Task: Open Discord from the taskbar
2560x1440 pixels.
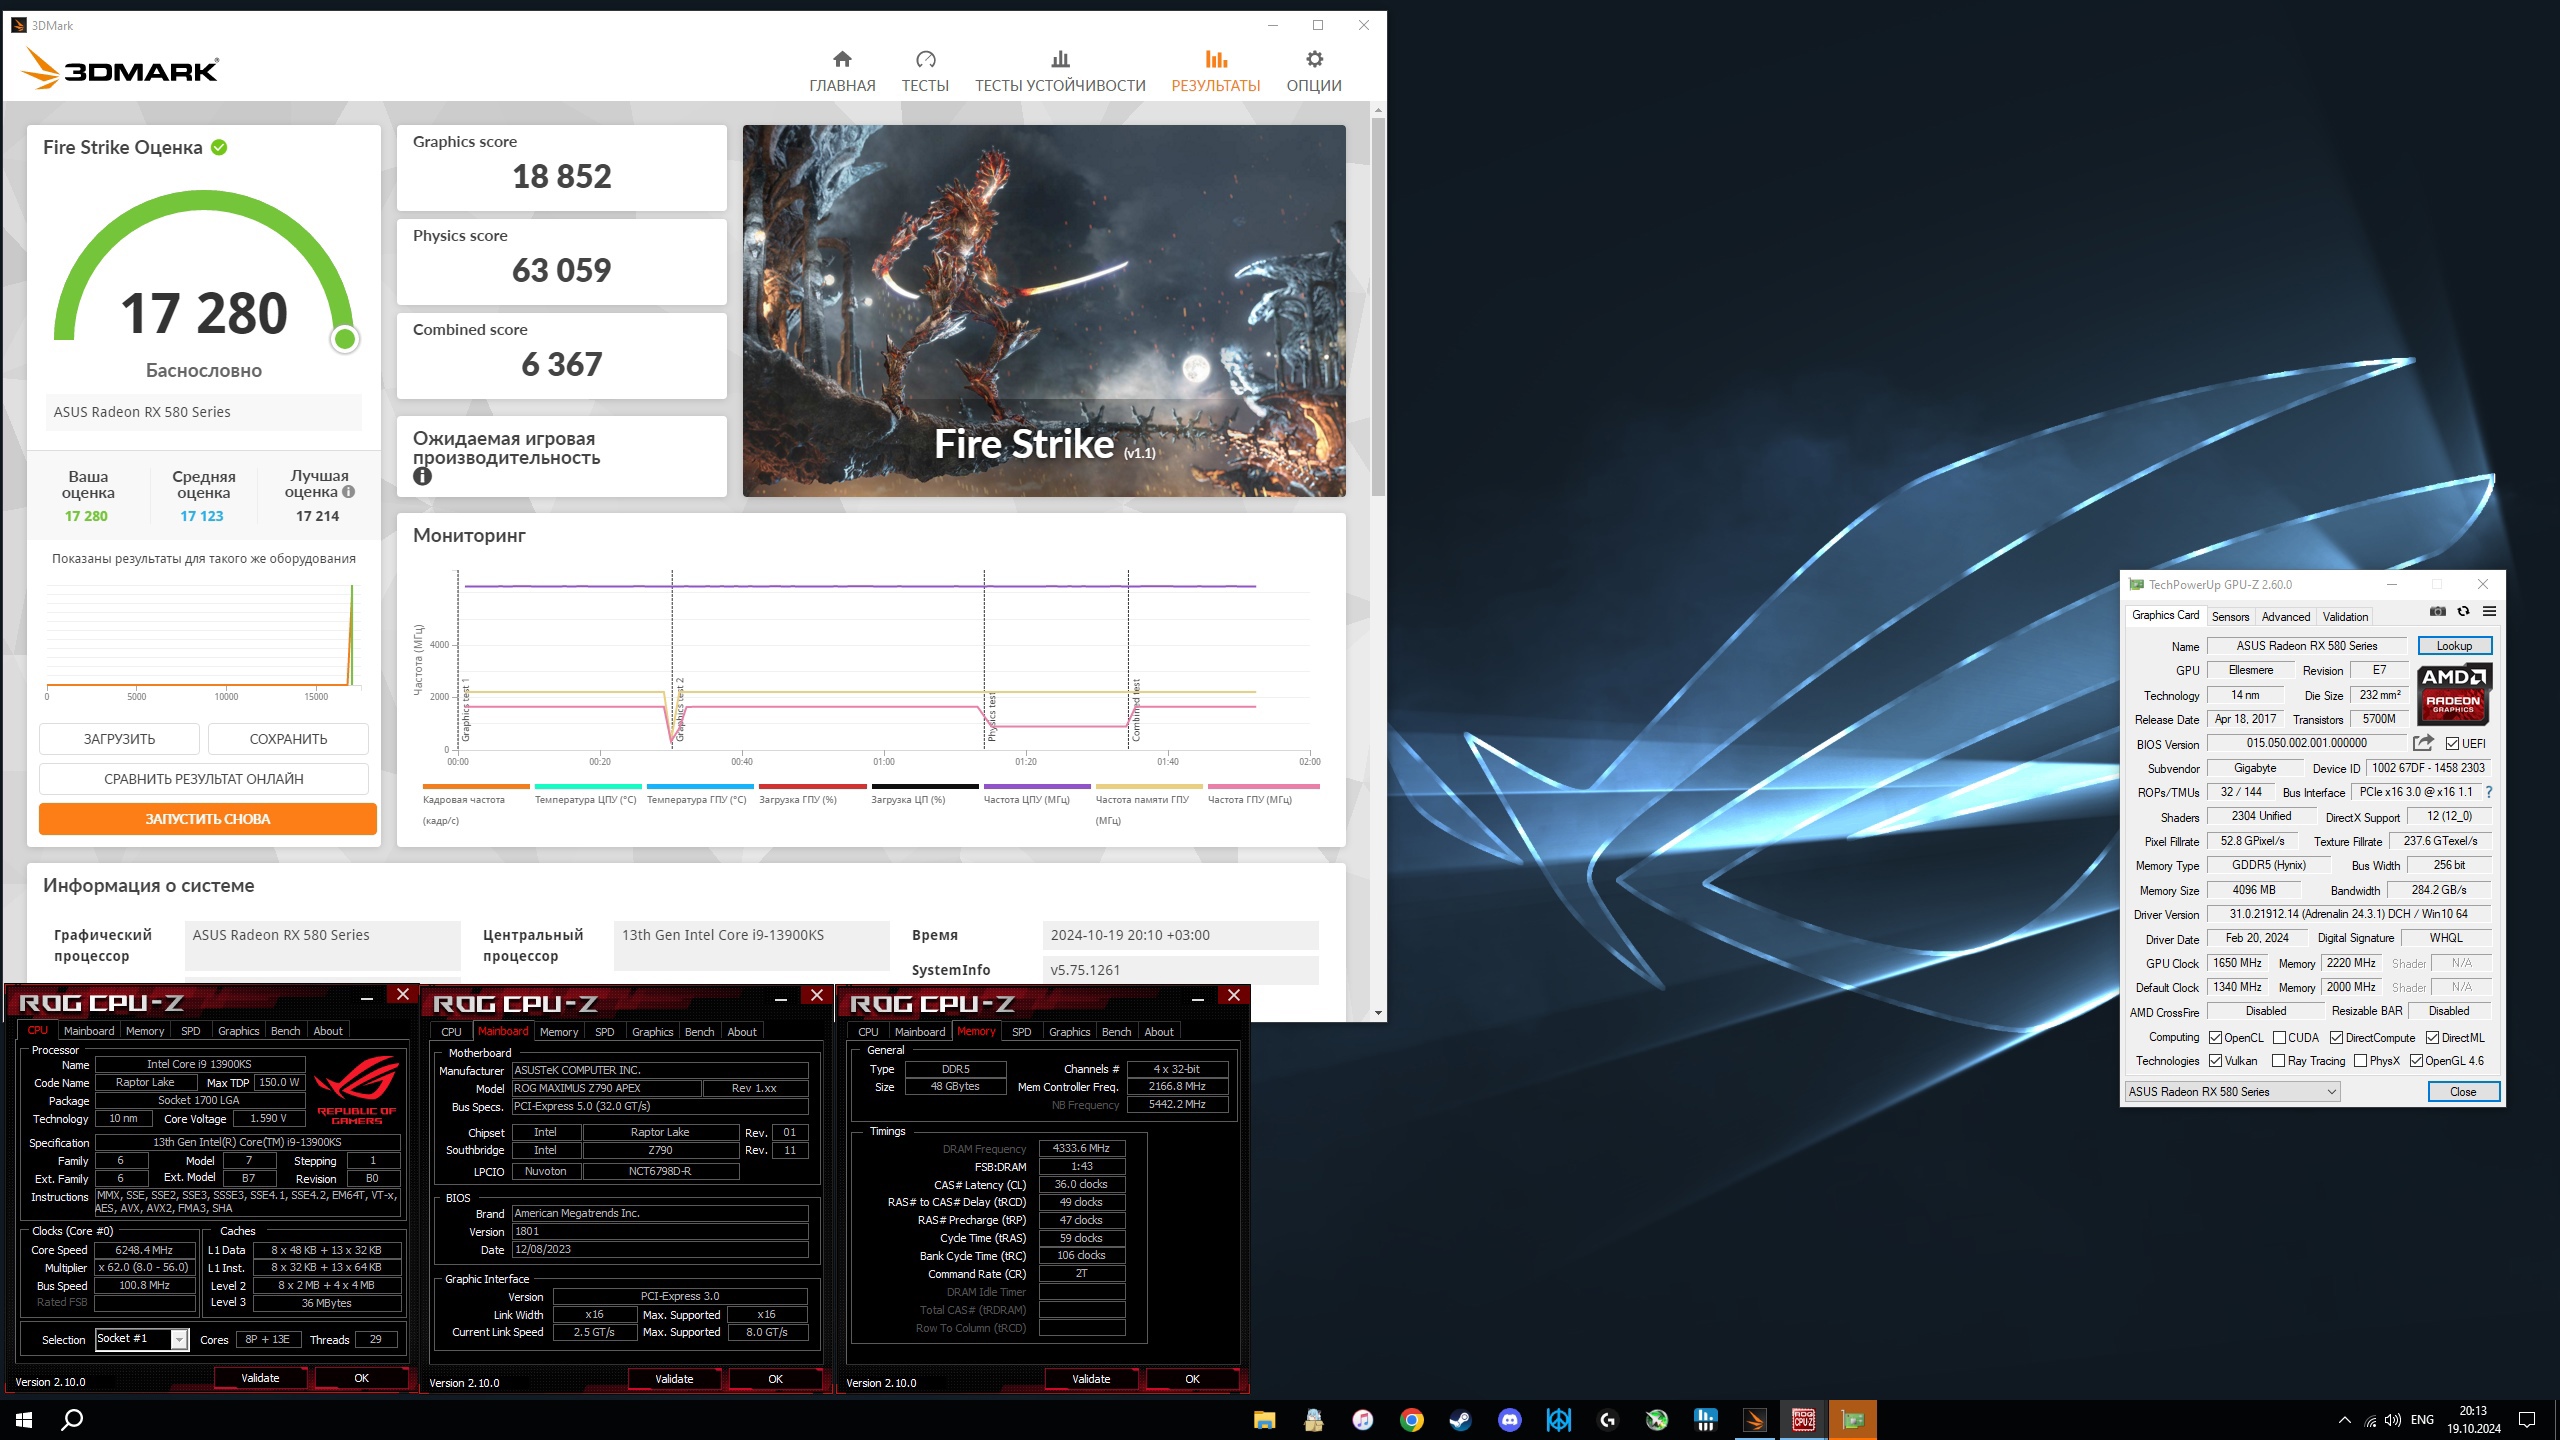Action: click(1509, 1420)
